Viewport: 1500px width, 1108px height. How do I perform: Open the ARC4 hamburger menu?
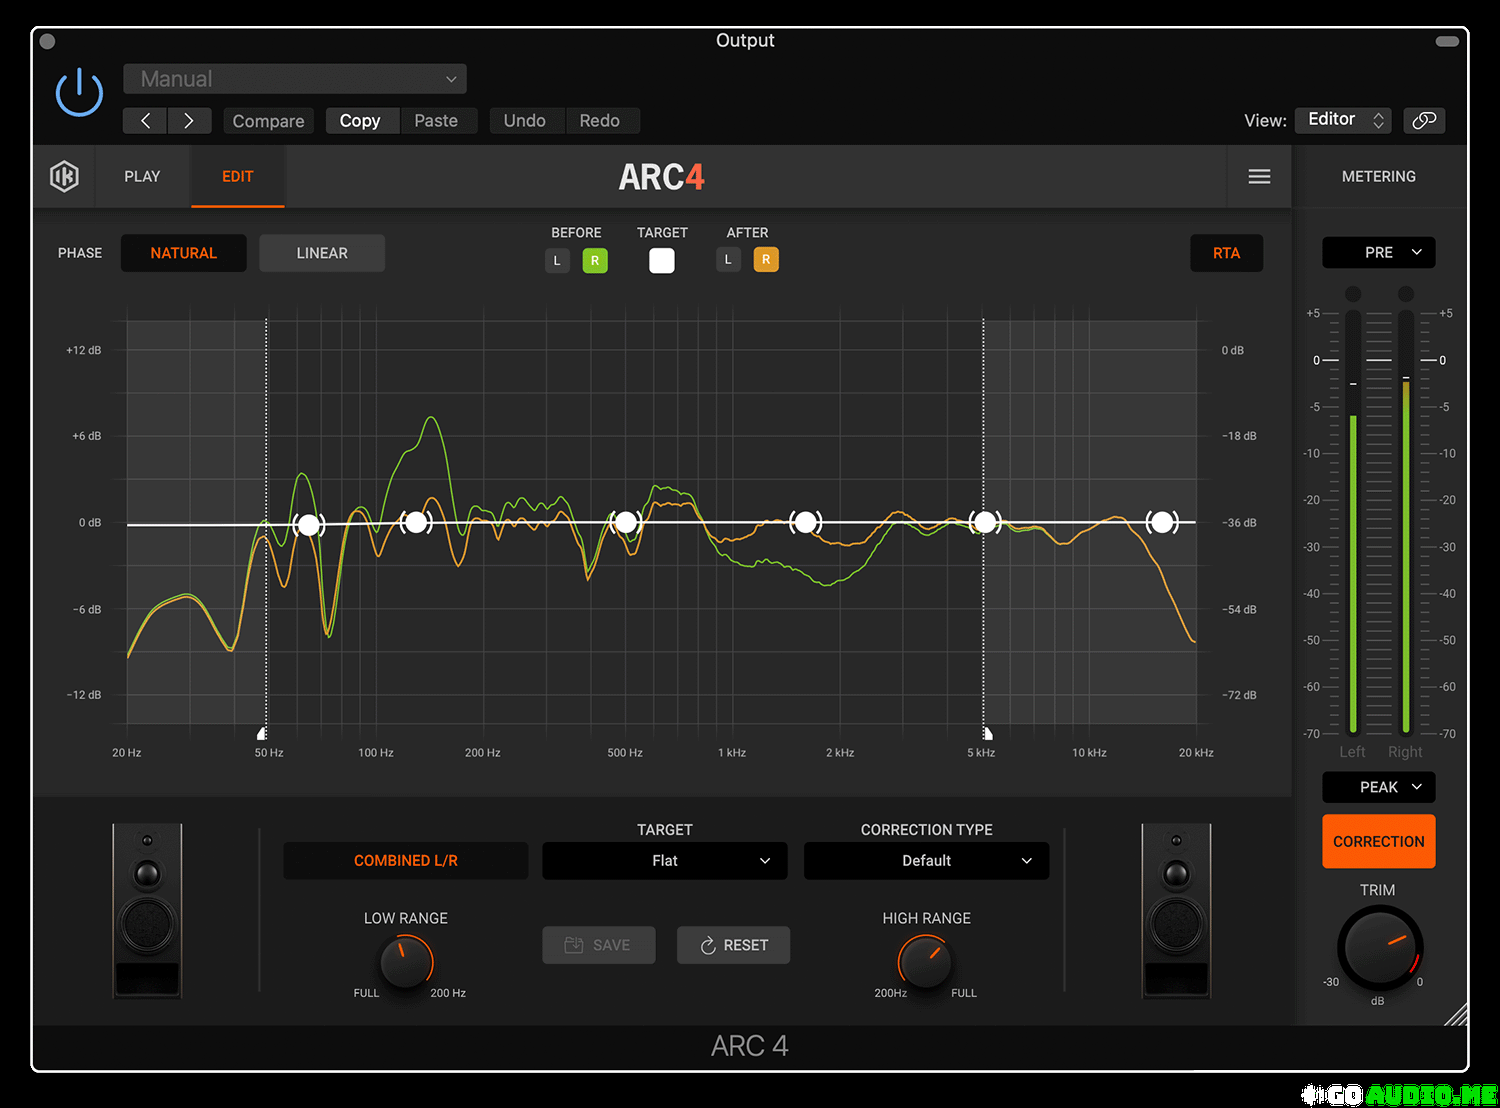1259,177
